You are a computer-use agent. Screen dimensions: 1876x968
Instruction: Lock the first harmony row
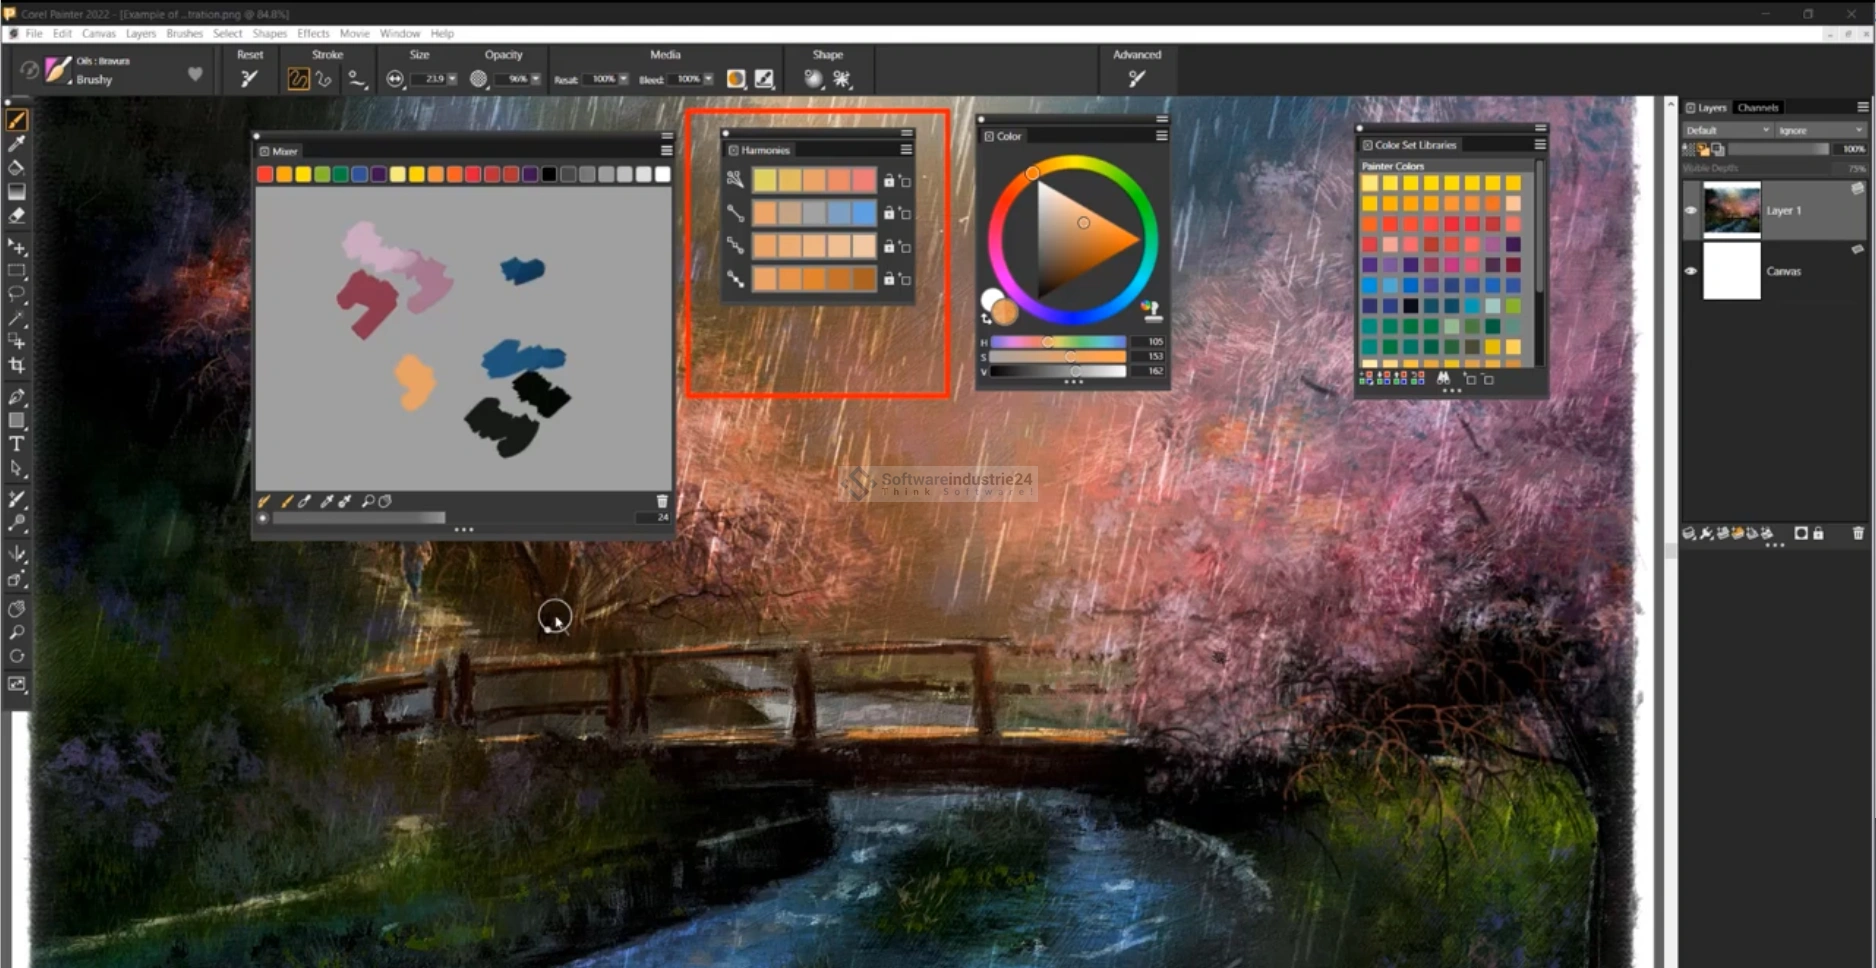point(889,181)
